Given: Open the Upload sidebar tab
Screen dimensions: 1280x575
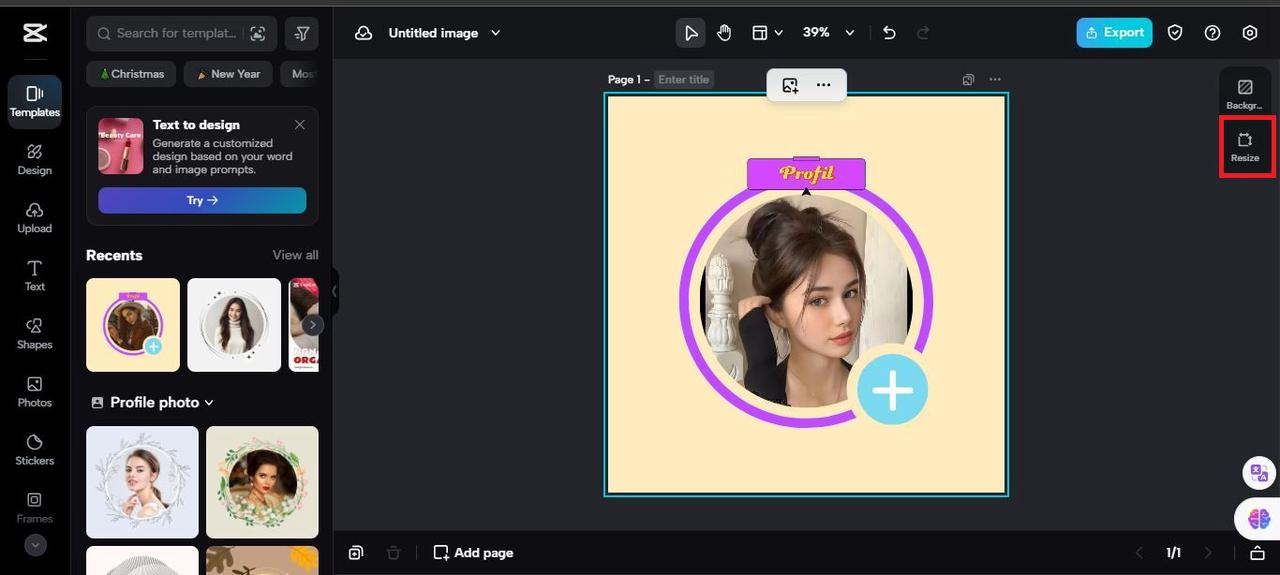Looking at the screenshot, I should [x=35, y=218].
